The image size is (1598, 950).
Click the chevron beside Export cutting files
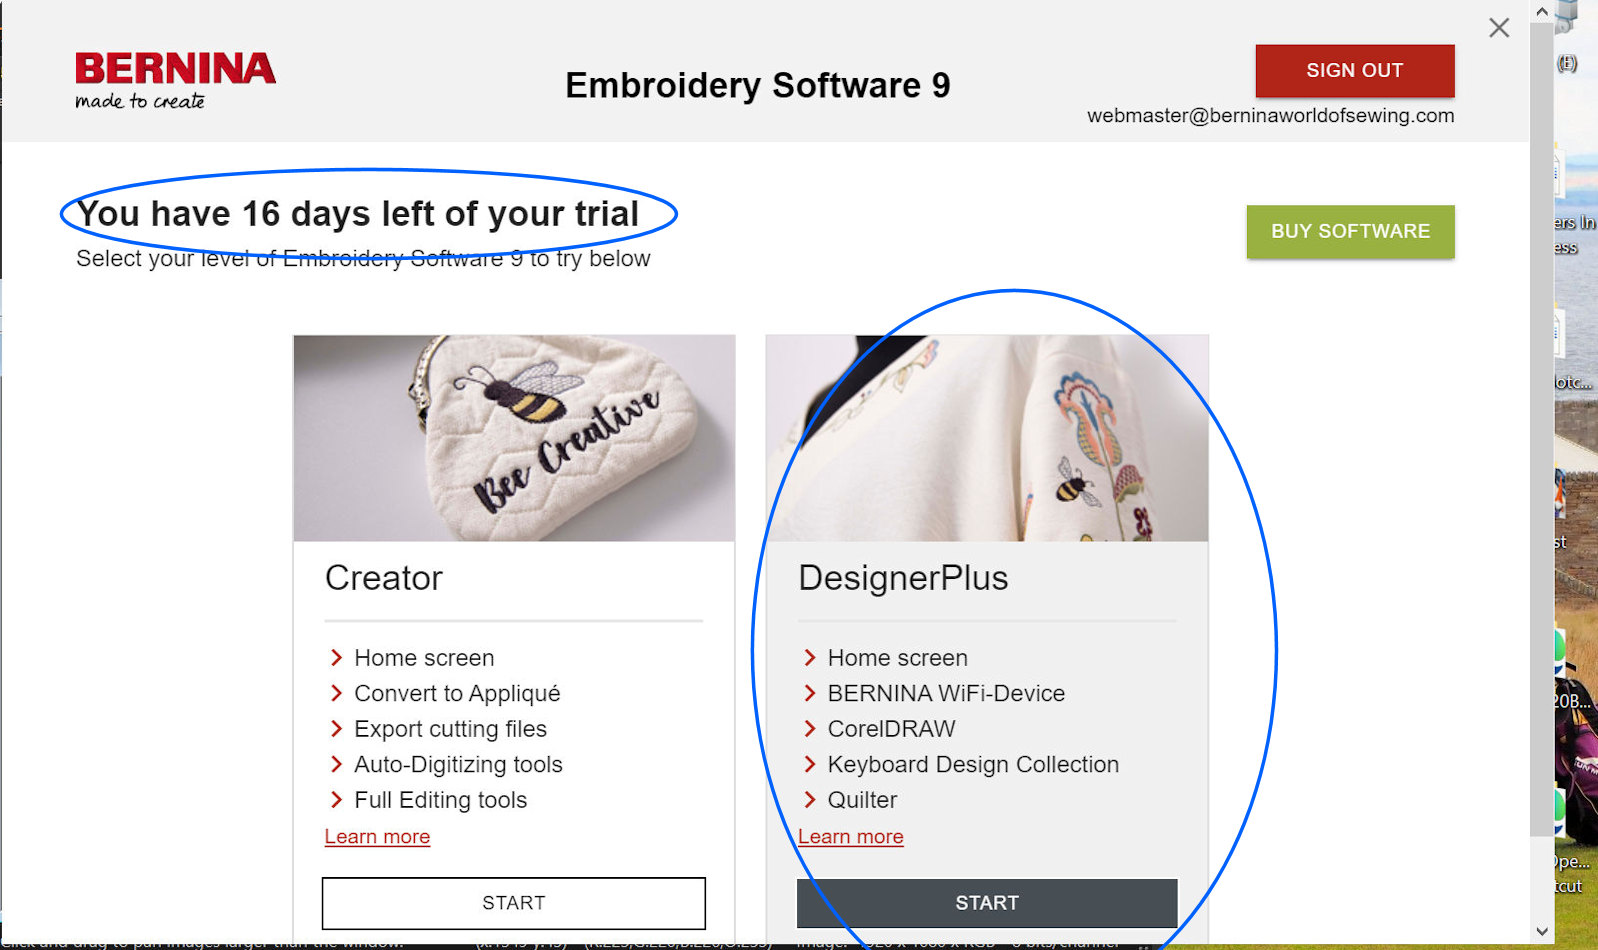336,729
